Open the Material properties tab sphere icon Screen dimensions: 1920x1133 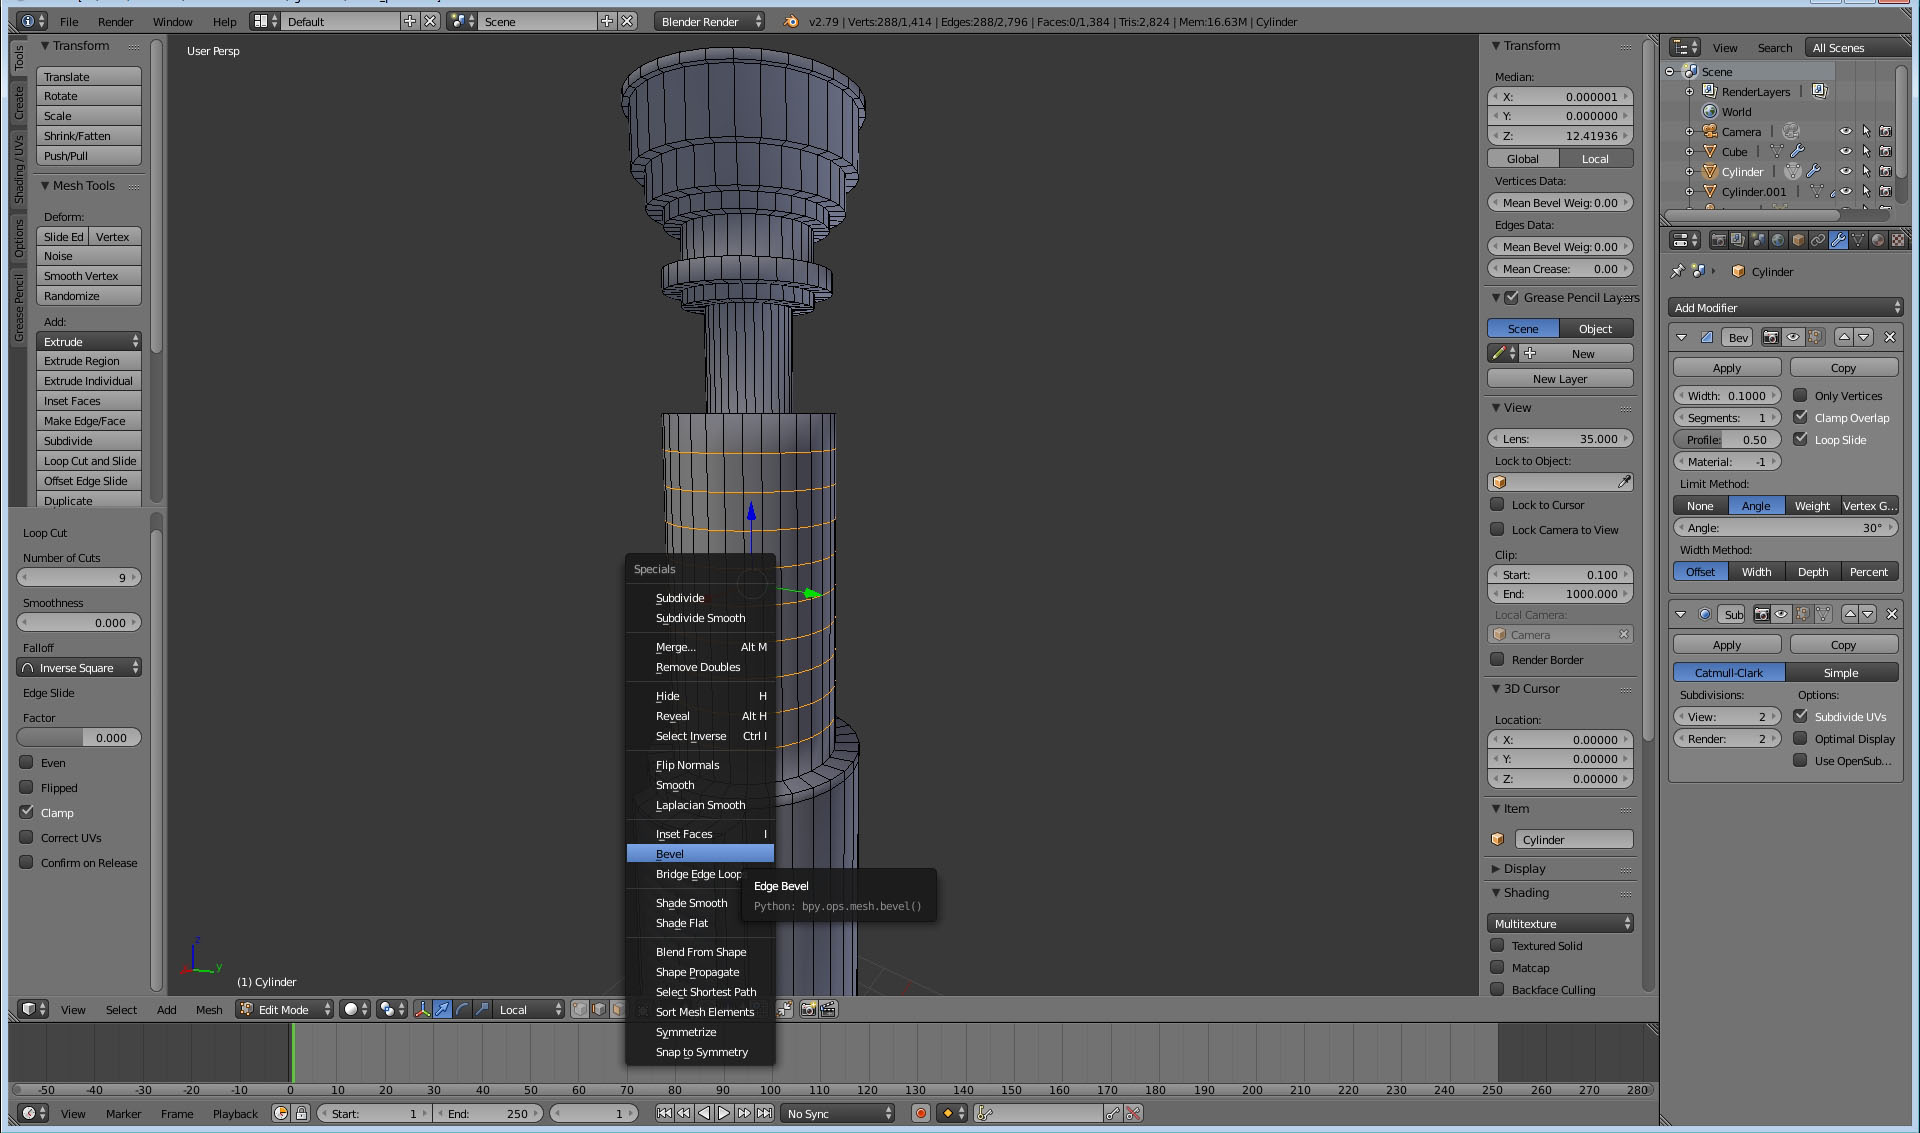click(1878, 240)
